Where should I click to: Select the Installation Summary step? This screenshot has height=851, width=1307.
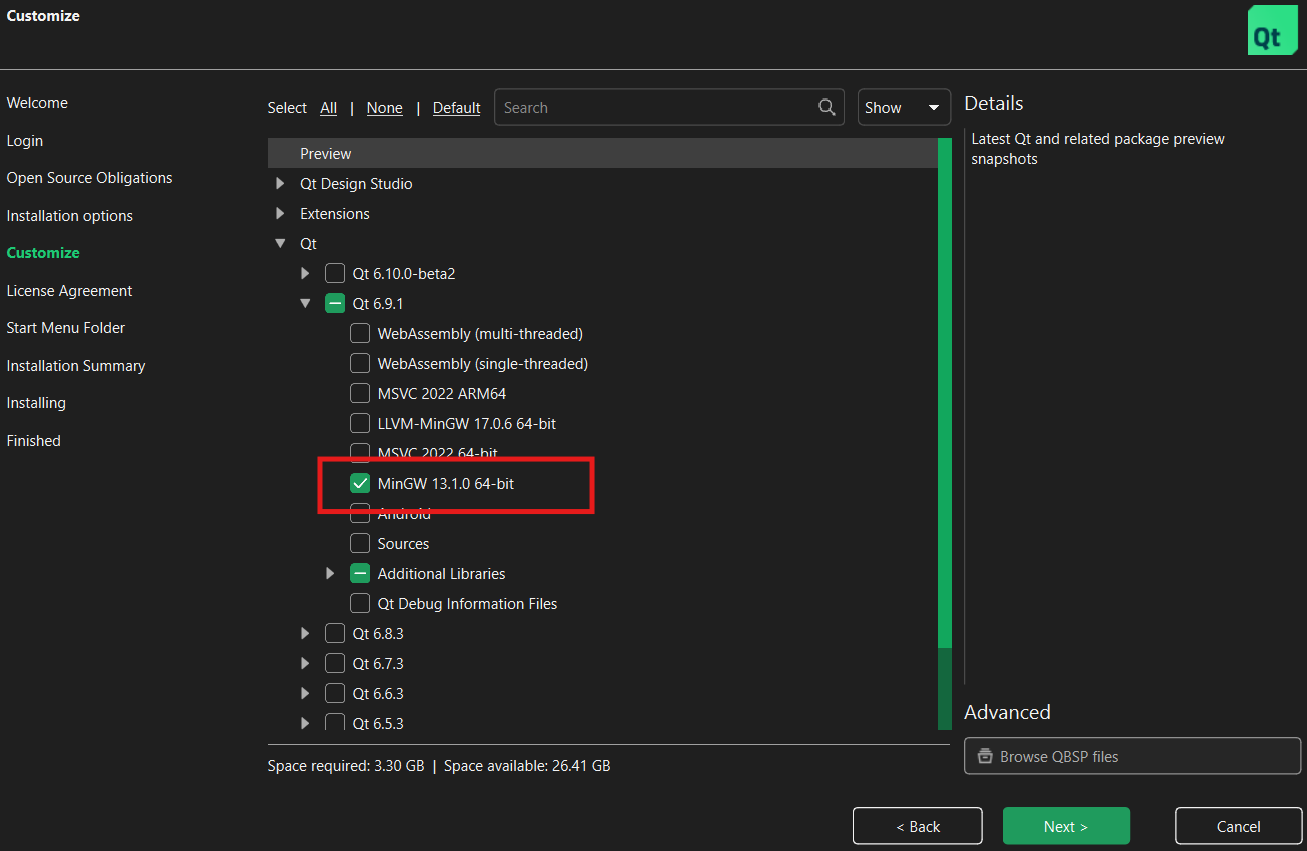76,366
